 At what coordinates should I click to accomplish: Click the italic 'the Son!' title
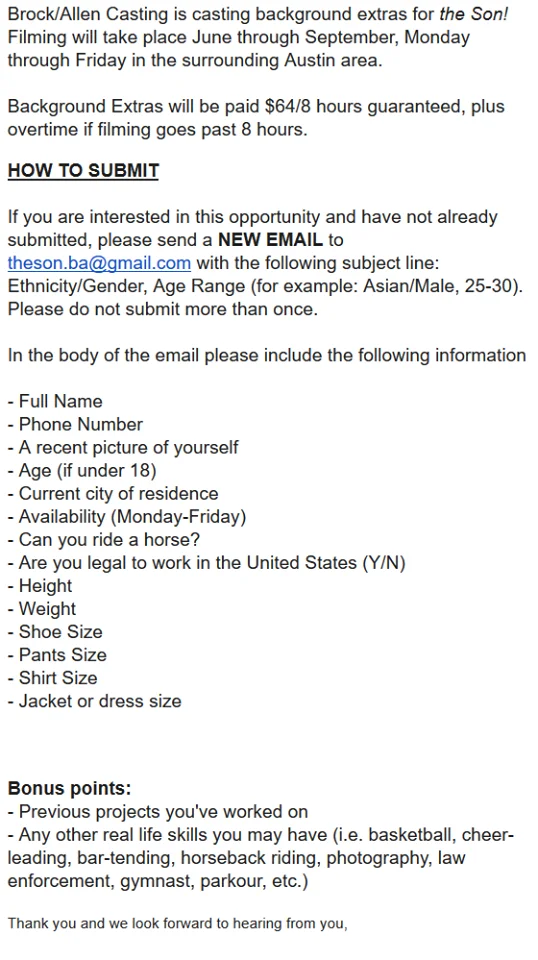(x=474, y=14)
